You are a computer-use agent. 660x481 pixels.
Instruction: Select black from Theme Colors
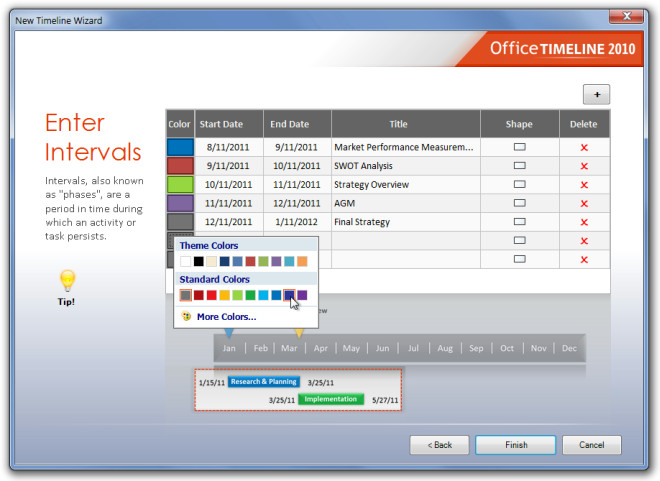tap(199, 261)
